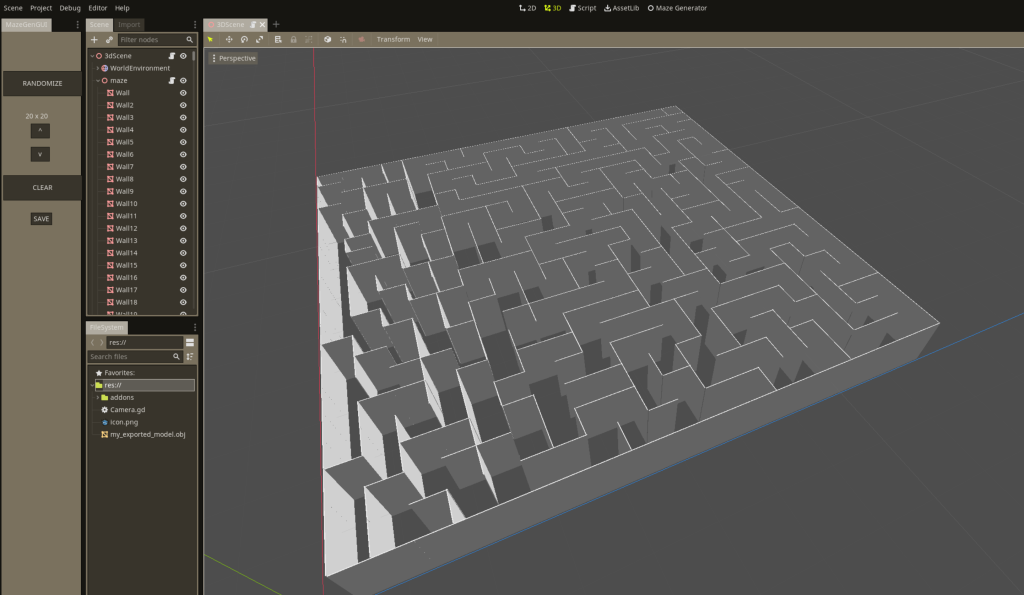Activate the Rotate tool
Image resolution: width=1024 pixels, height=595 pixels.
click(x=244, y=39)
